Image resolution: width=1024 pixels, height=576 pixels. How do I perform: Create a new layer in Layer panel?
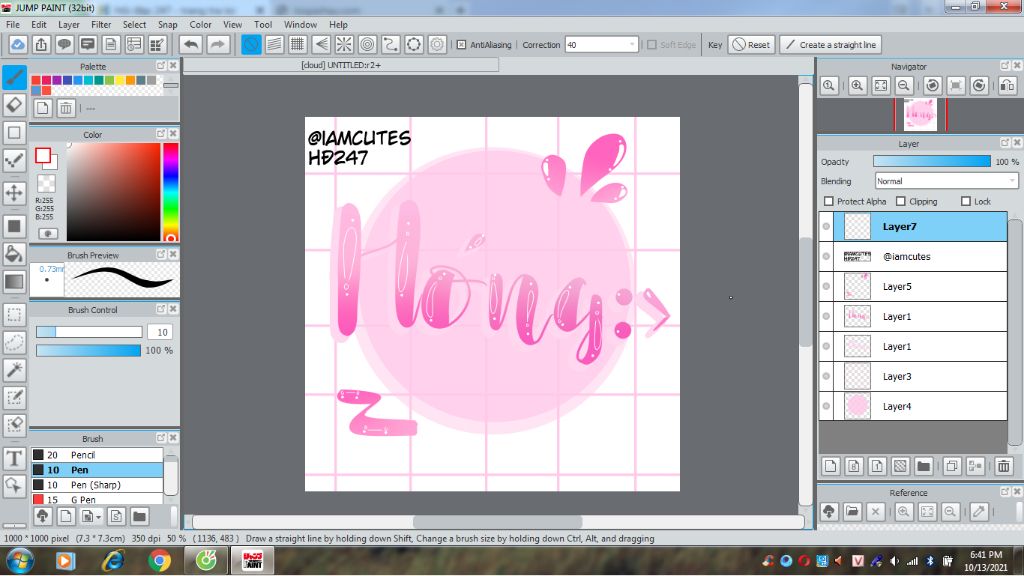(x=830, y=466)
